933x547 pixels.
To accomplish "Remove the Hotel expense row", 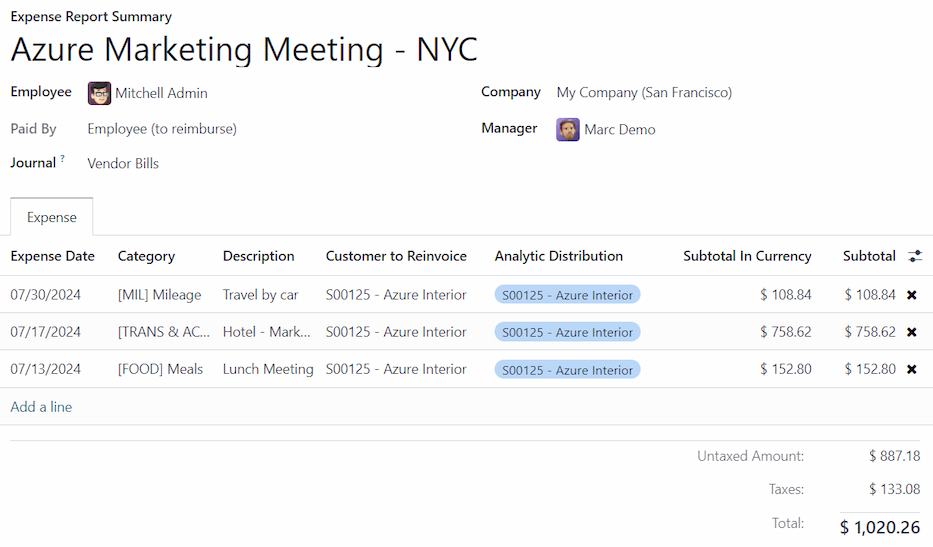I will pos(911,332).
